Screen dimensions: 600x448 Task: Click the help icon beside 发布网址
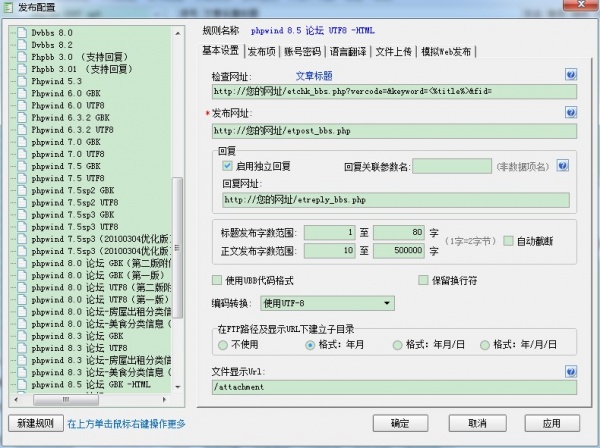pos(571,112)
